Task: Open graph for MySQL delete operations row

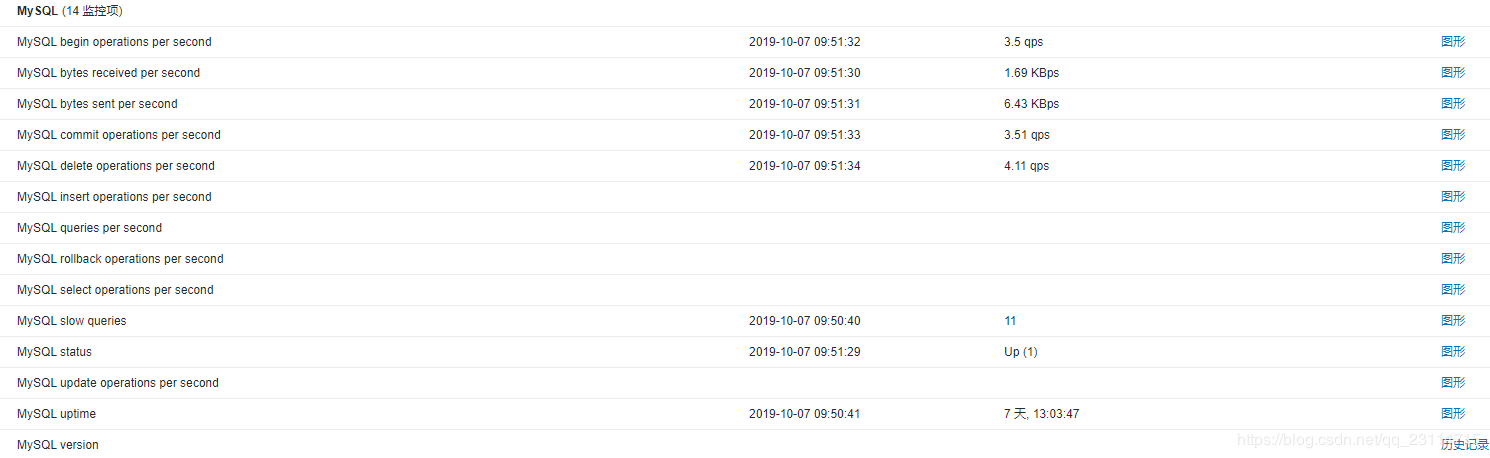Action: (1452, 166)
